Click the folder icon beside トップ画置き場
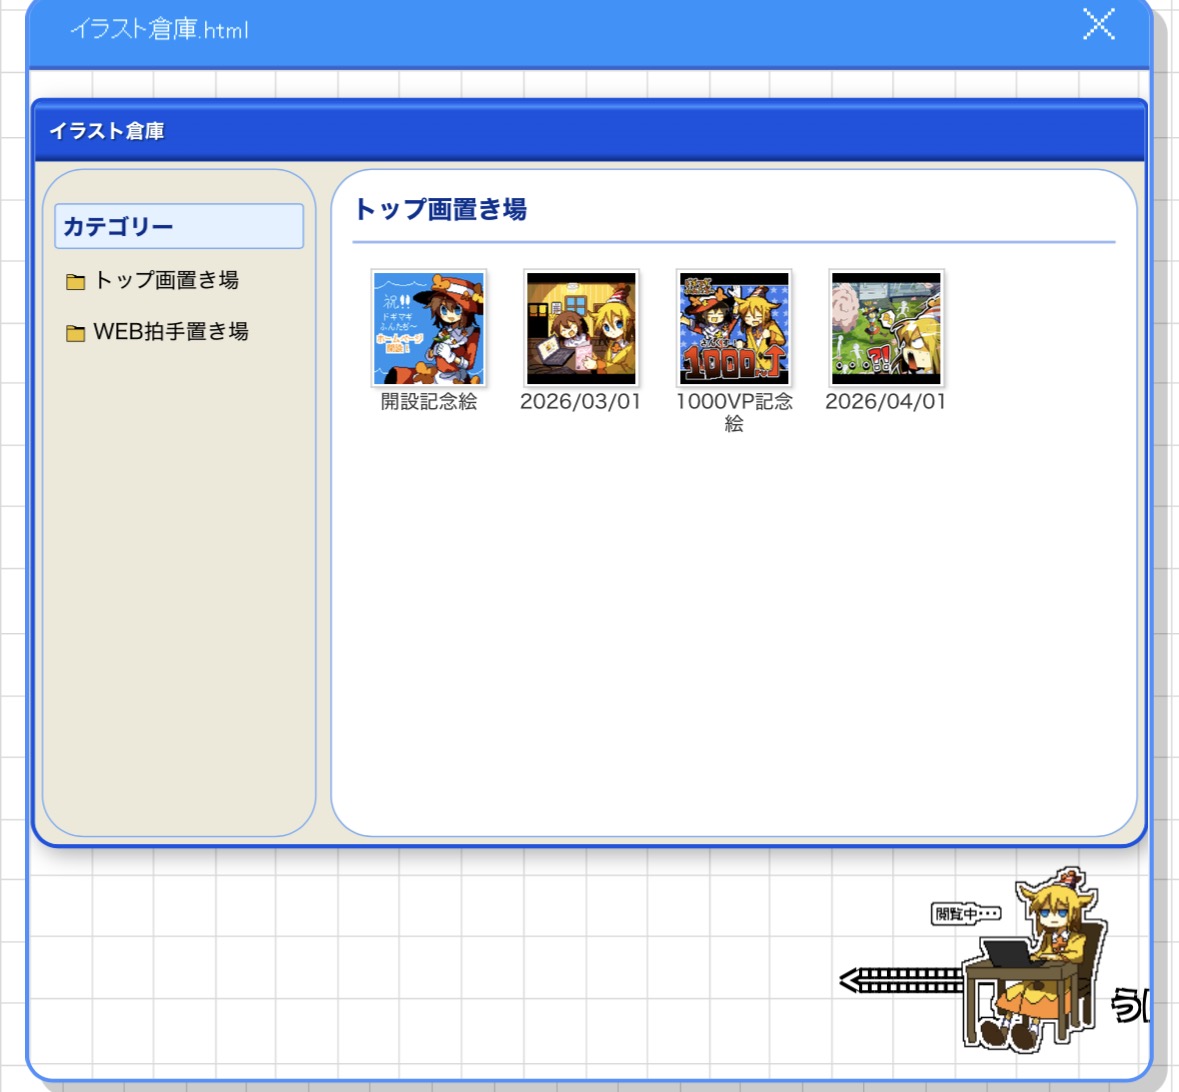The height and width of the screenshot is (1092, 1179). coord(75,282)
